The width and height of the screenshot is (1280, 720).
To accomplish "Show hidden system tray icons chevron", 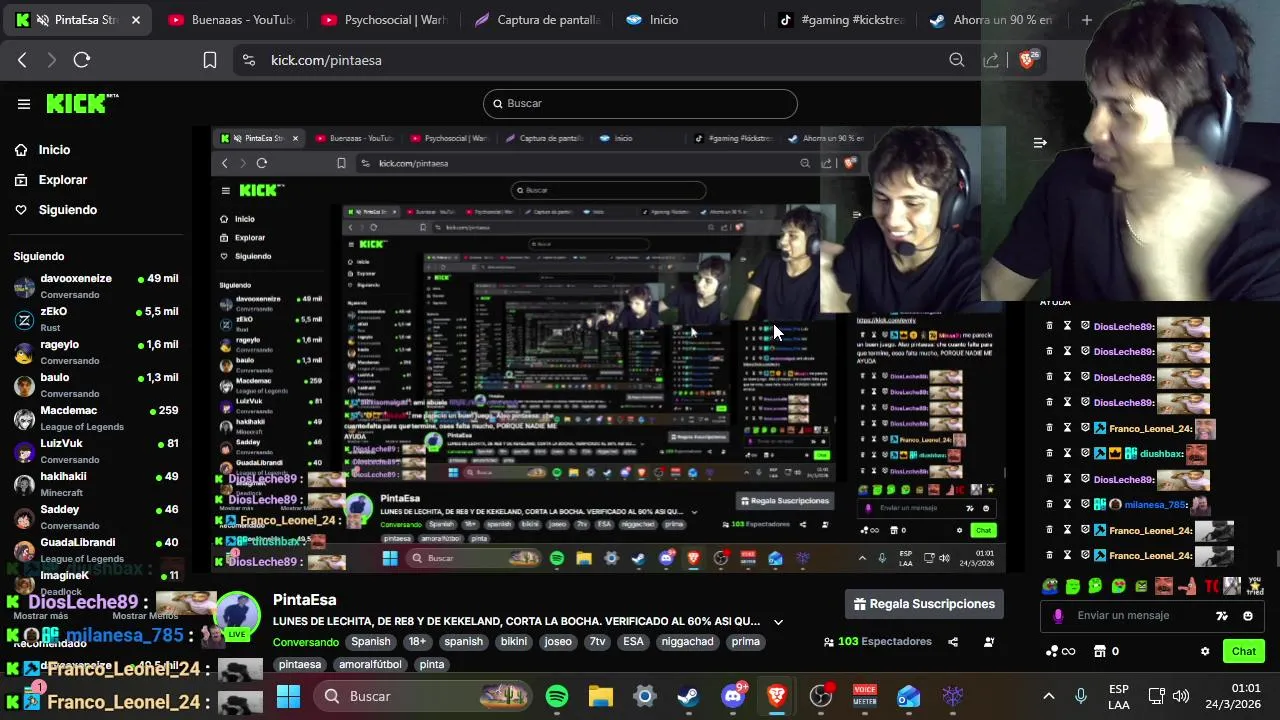I will pyautogui.click(x=1048, y=696).
